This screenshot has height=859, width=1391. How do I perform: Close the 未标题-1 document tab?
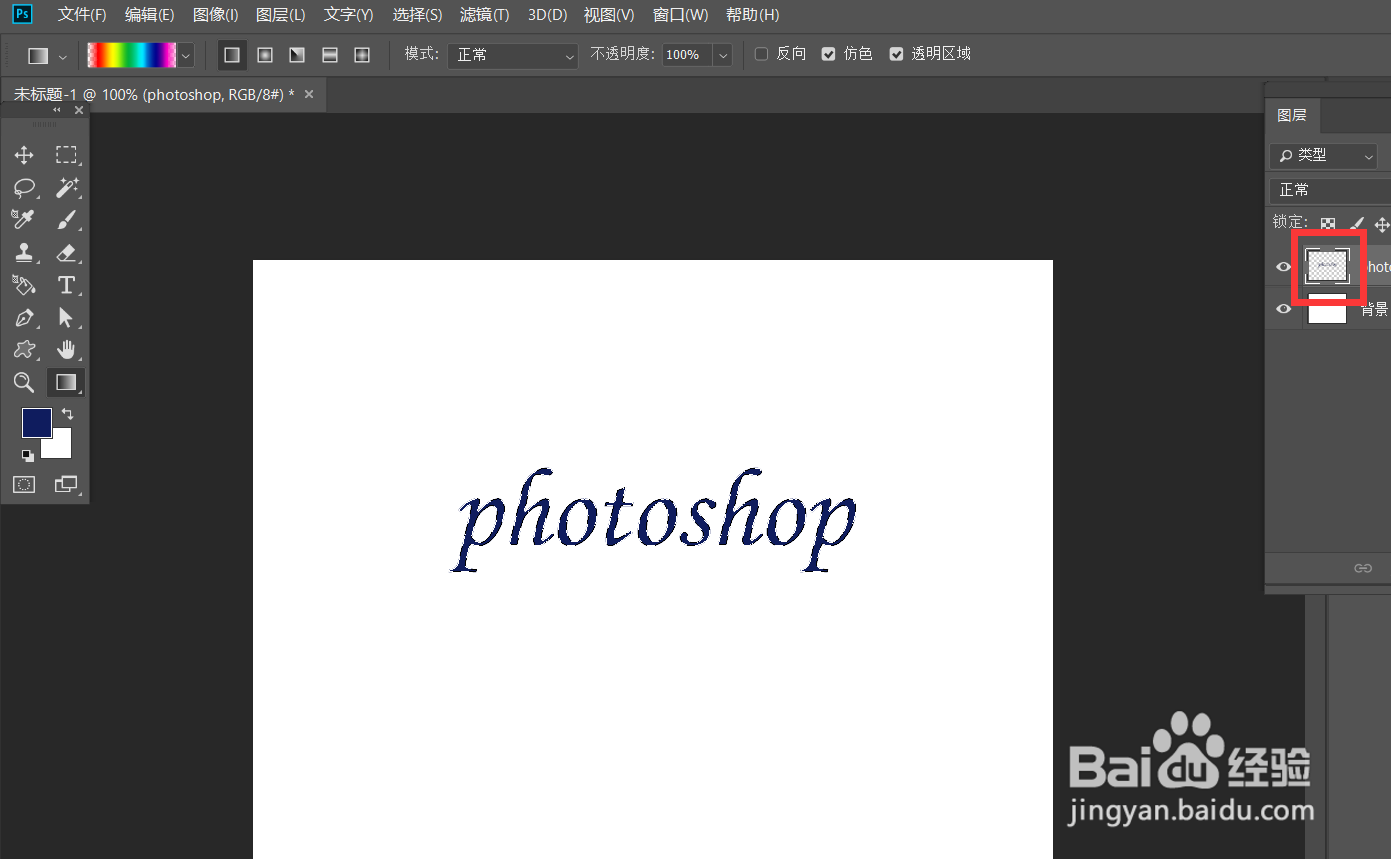[x=309, y=94]
